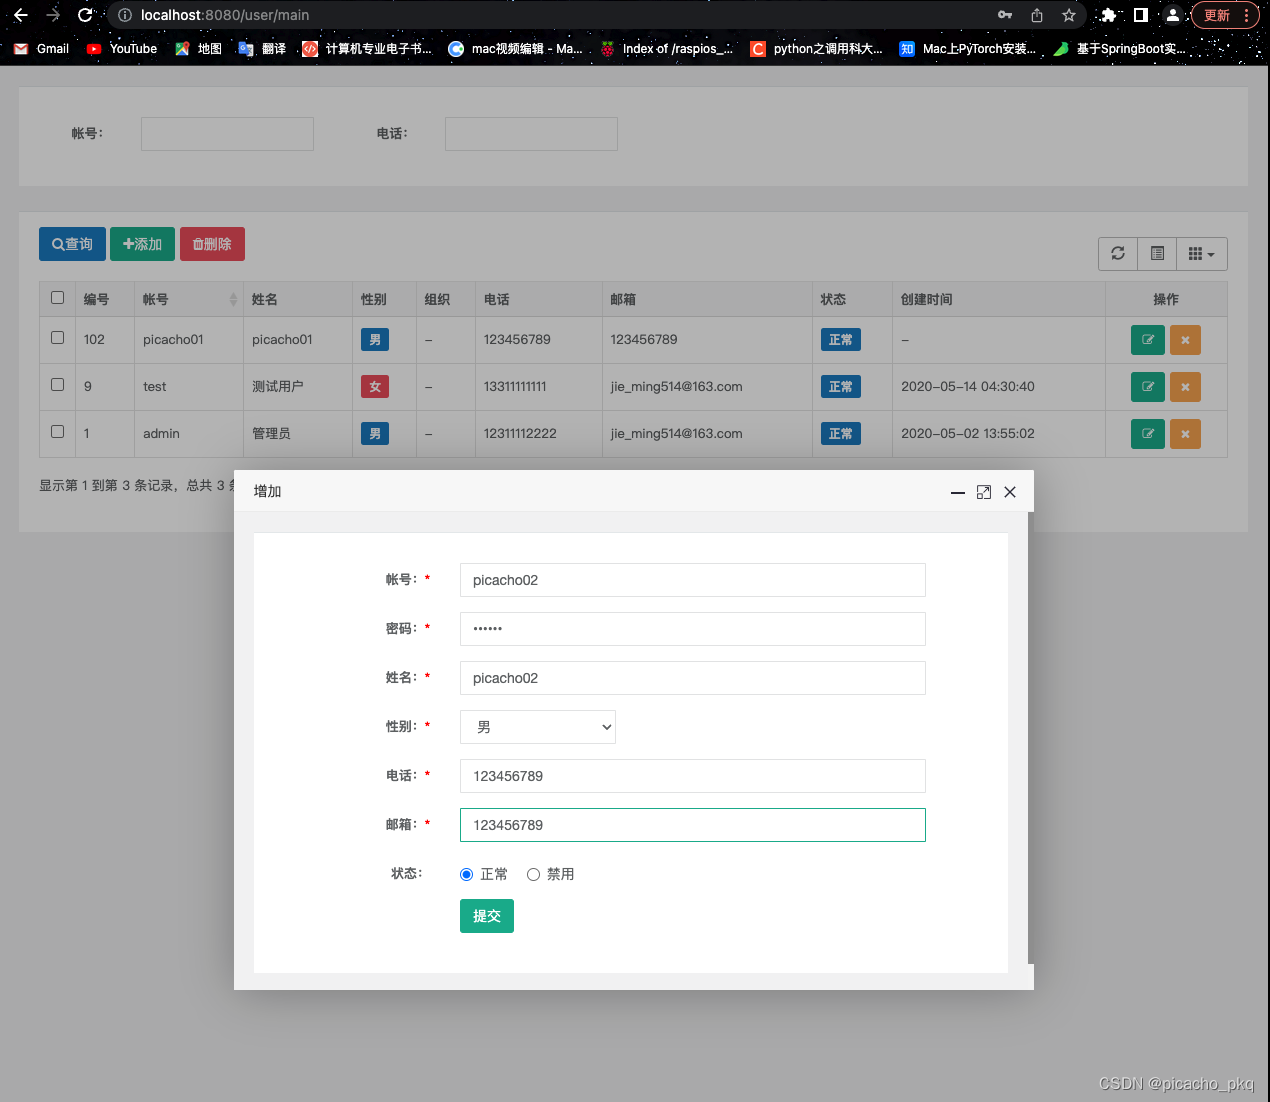Check the row checkbox for user 102

(57, 338)
